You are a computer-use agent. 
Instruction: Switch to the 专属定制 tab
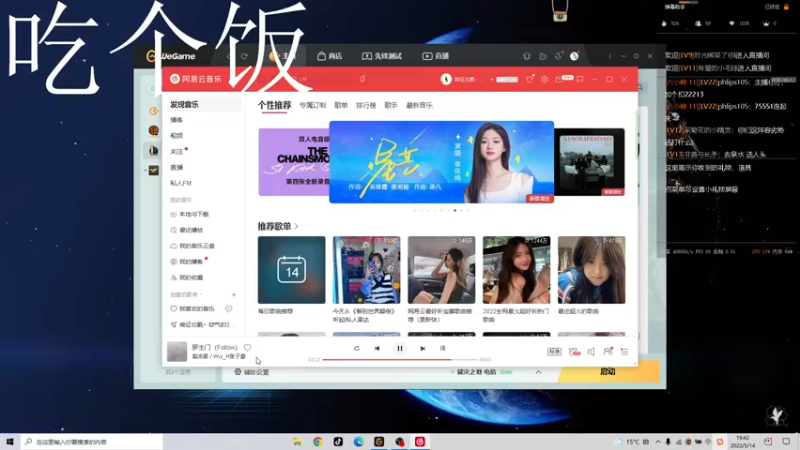[x=312, y=105]
